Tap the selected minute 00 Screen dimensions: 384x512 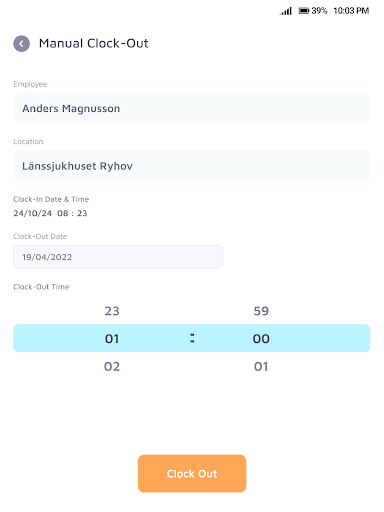tap(261, 339)
